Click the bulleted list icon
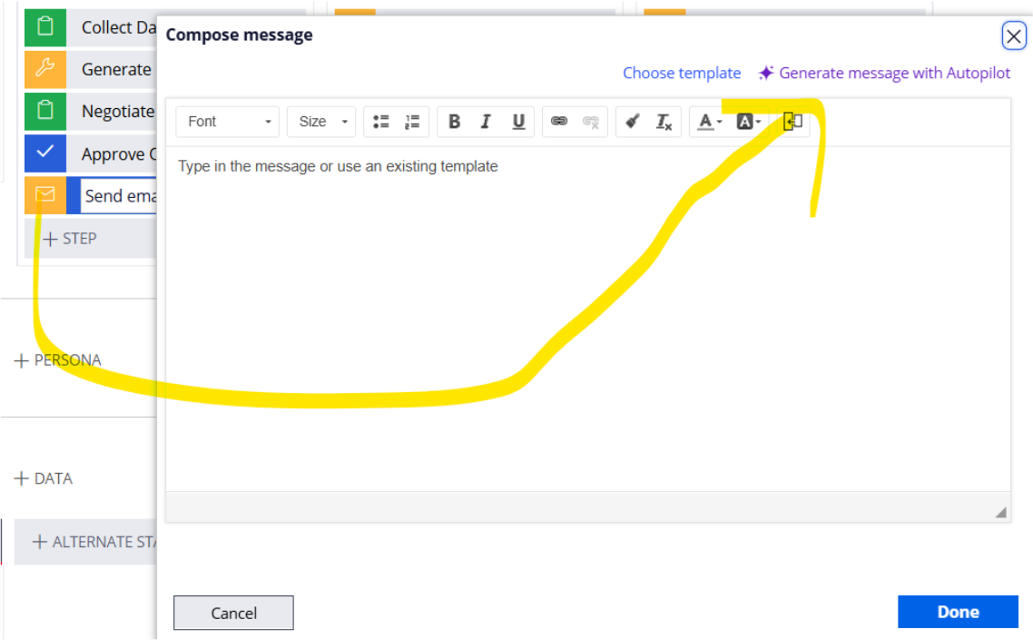 click(x=379, y=121)
